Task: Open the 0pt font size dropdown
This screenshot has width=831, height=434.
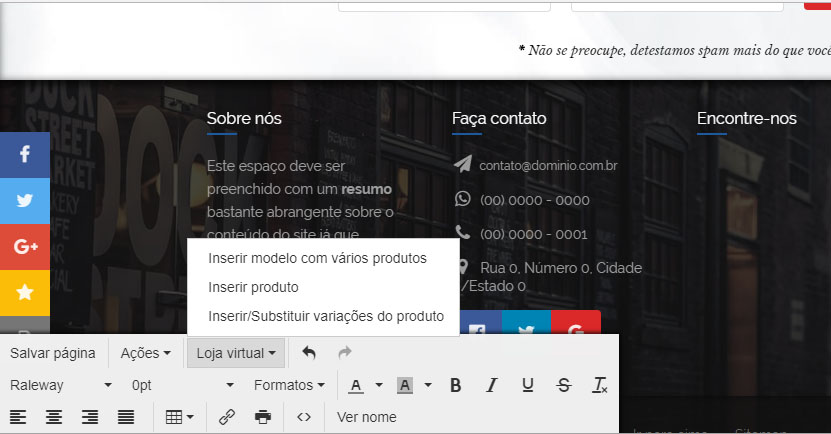Action: point(182,385)
